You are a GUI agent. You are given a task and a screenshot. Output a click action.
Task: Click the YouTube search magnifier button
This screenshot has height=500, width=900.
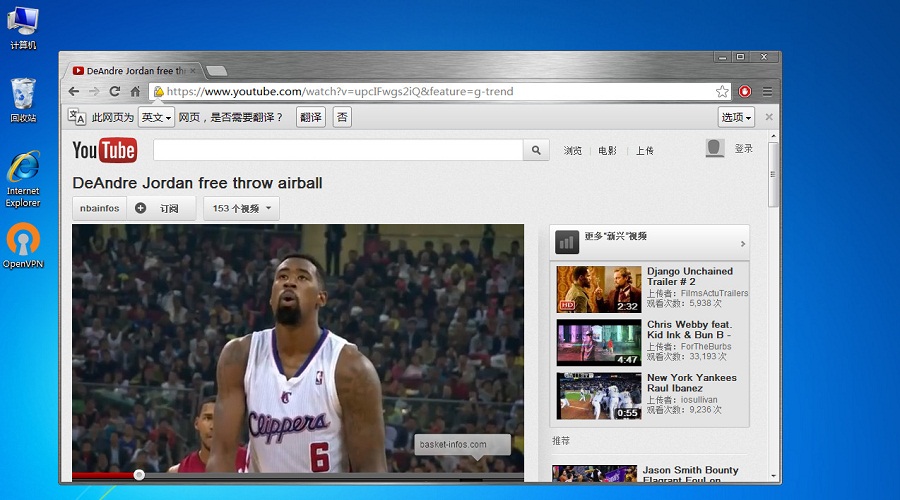(x=536, y=150)
